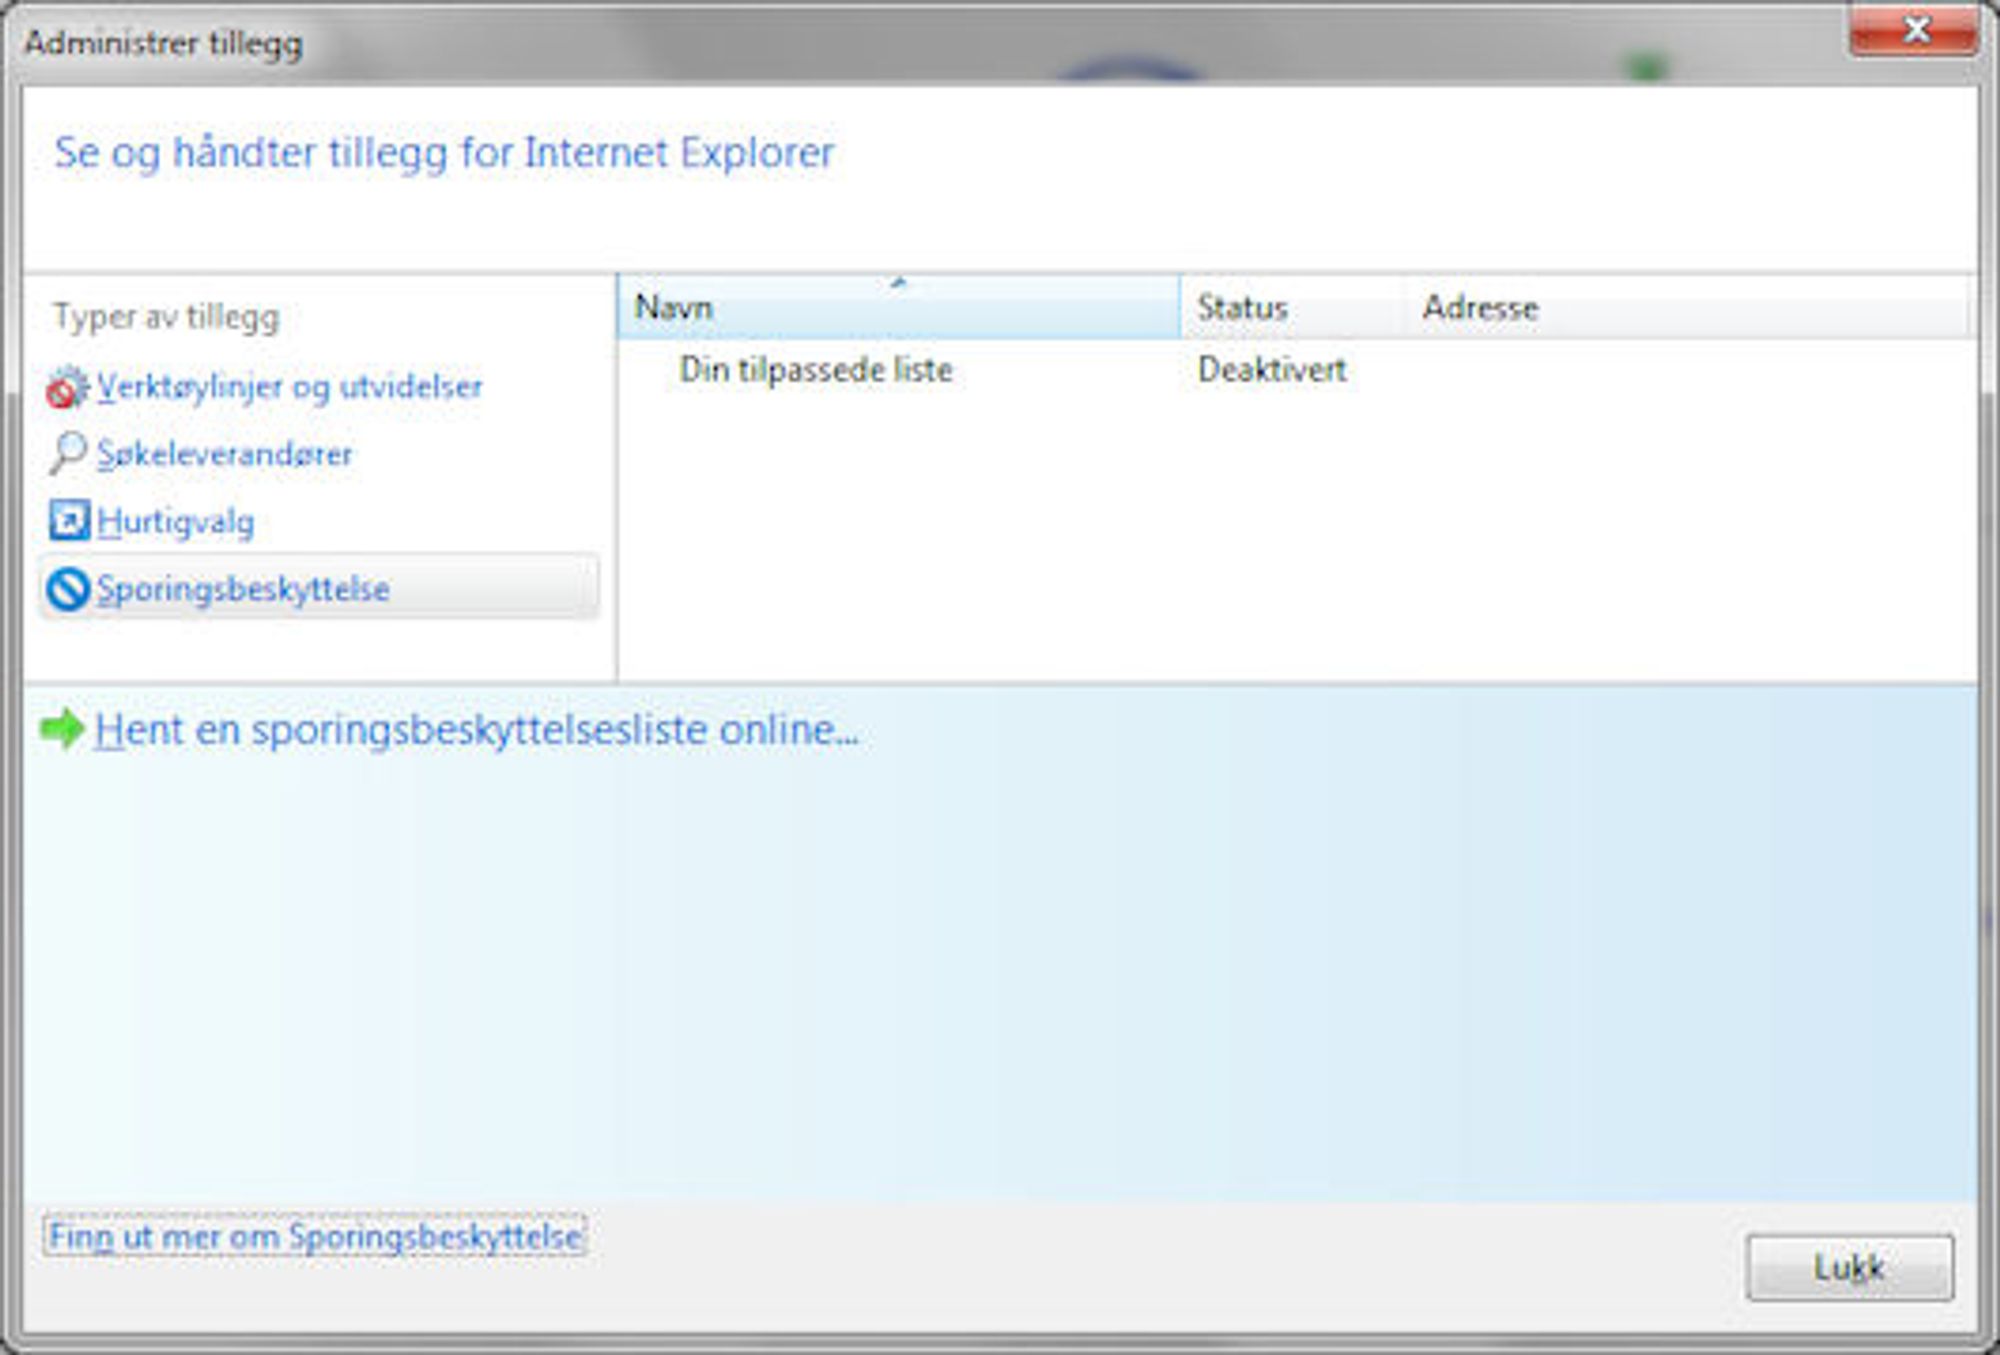Choose Hurtigvalg in add-on types
Viewport: 2000px width, 1355px height.
tap(175, 522)
